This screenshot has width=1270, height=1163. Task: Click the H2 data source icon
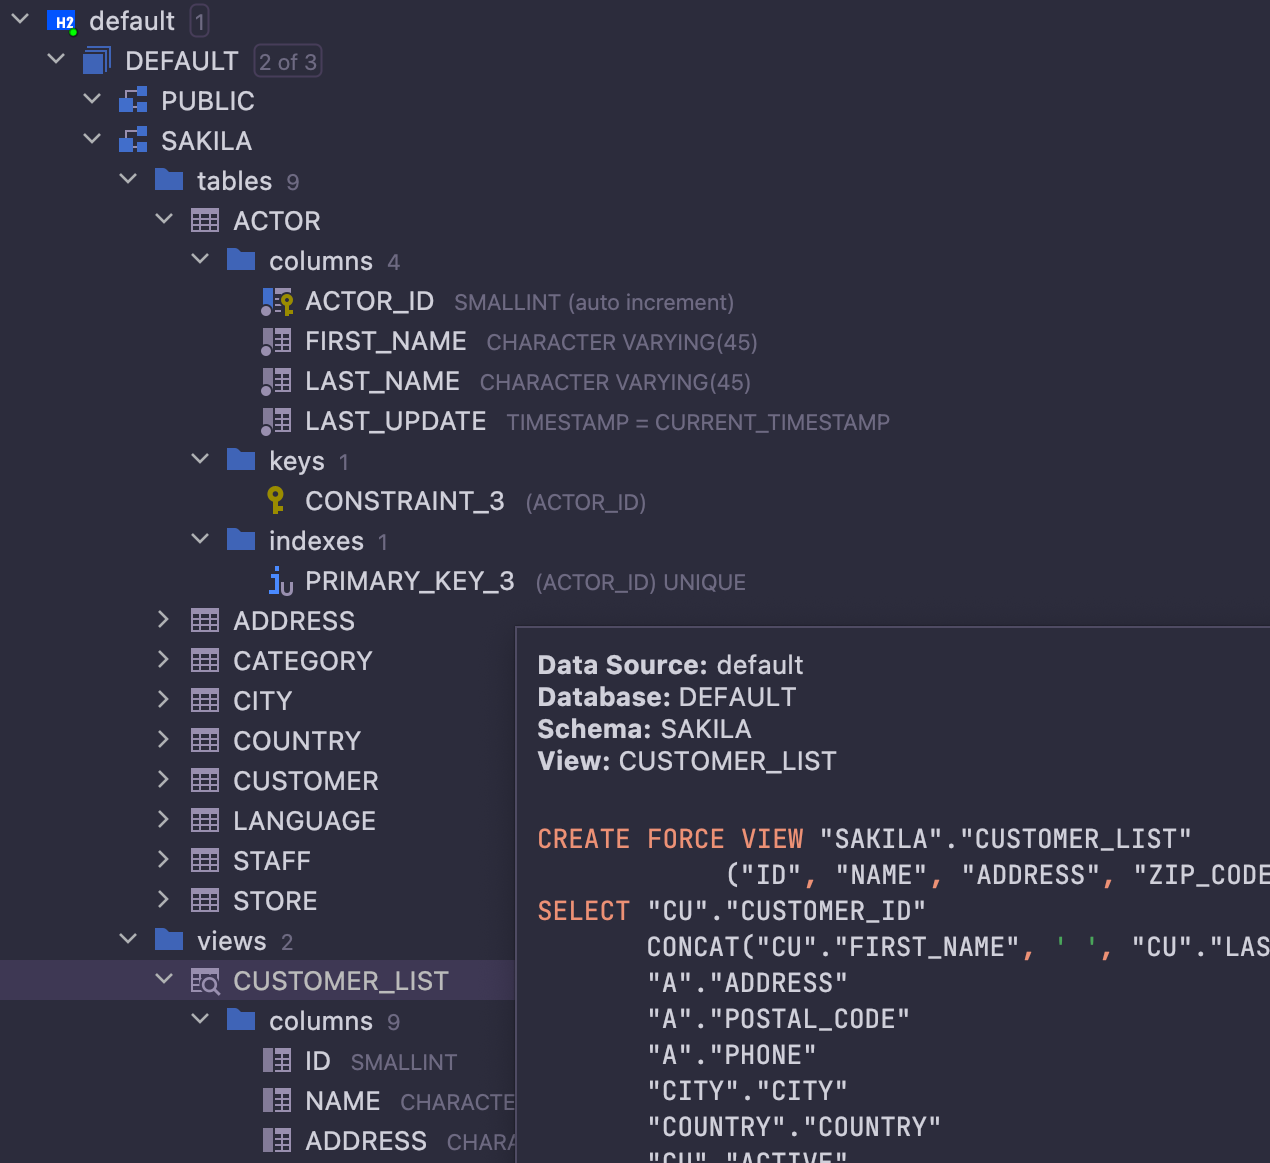point(62,21)
